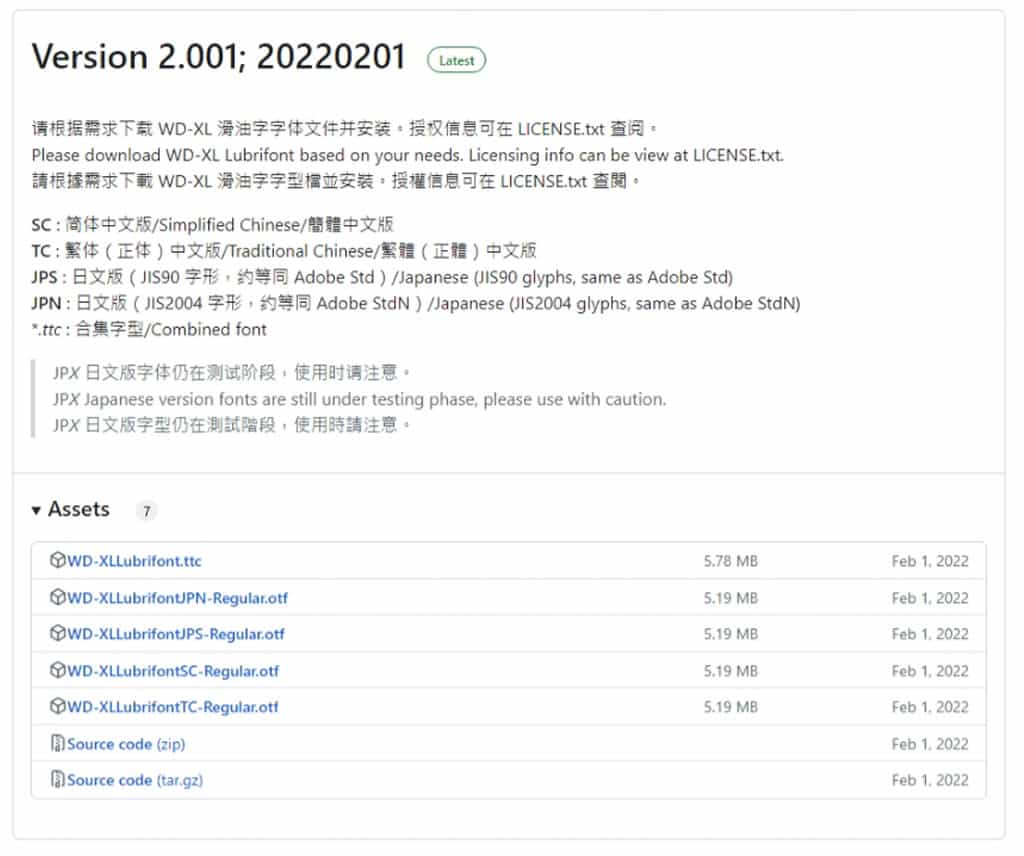This screenshot has height=856, width=1024.
Task: Download WD-XLLubrifontSC-Regular.otf
Action: point(172,671)
